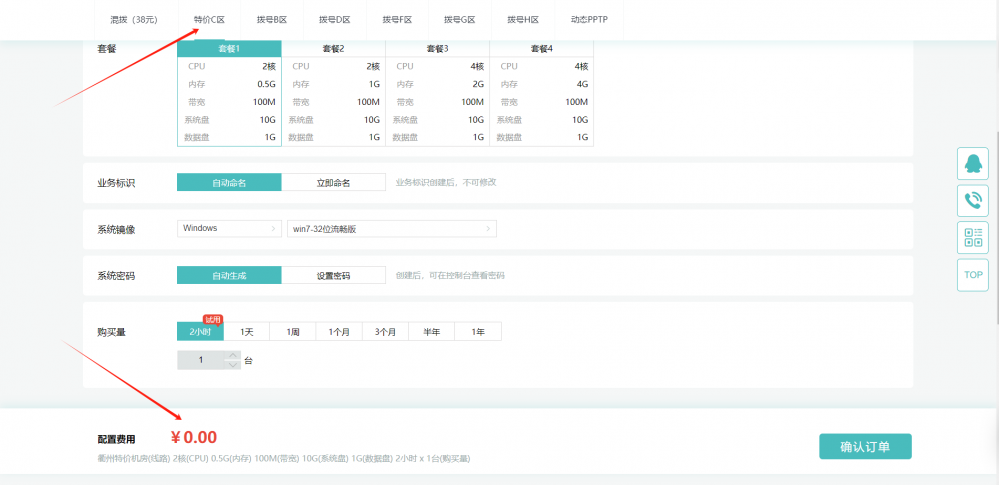This screenshot has height=485, width=999.
Task: Click the 确认订单 button
Action: [865, 446]
